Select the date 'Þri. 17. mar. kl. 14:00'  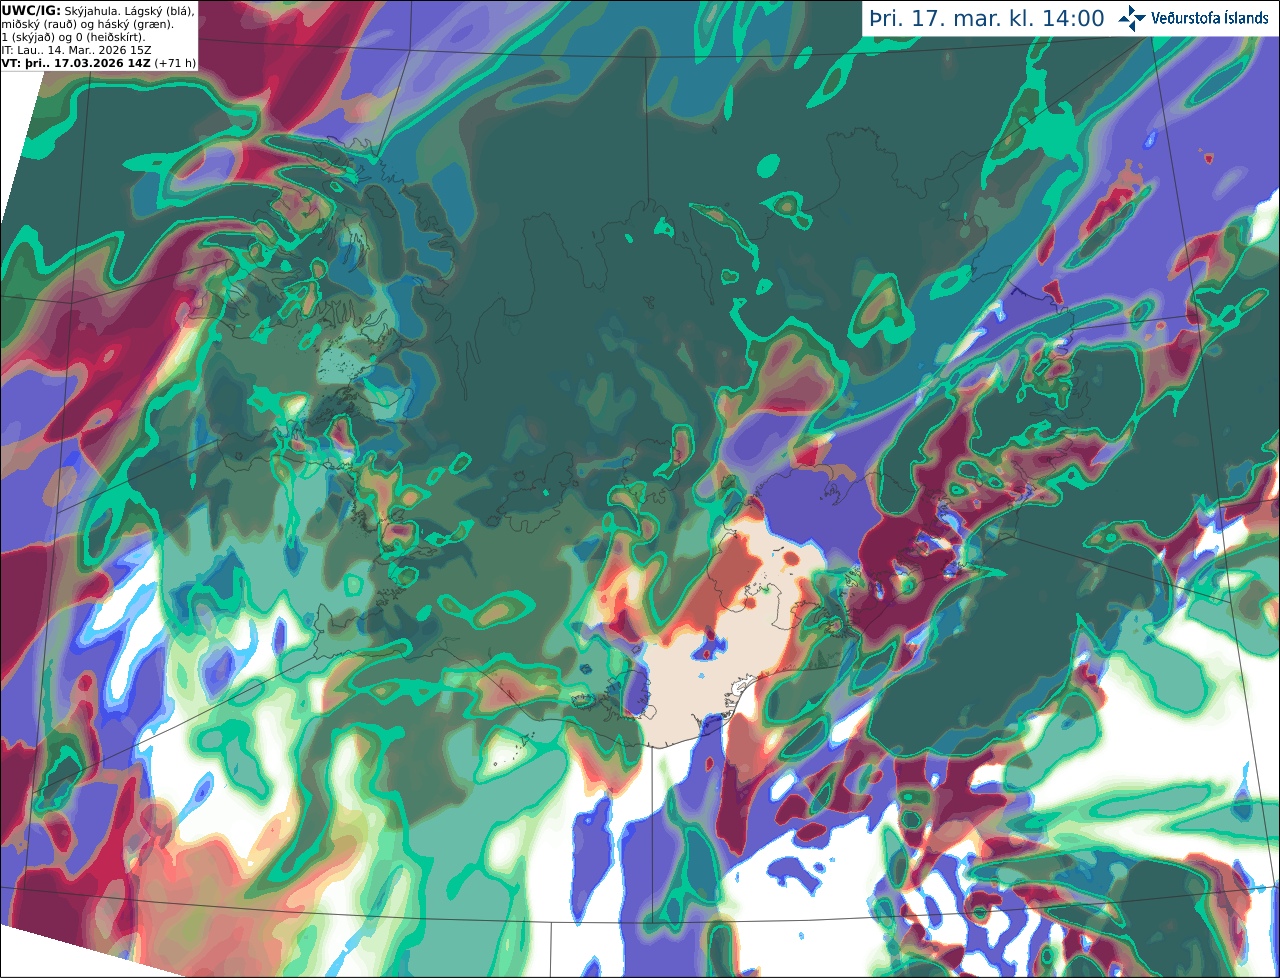pyautogui.click(x=987, y=19)
